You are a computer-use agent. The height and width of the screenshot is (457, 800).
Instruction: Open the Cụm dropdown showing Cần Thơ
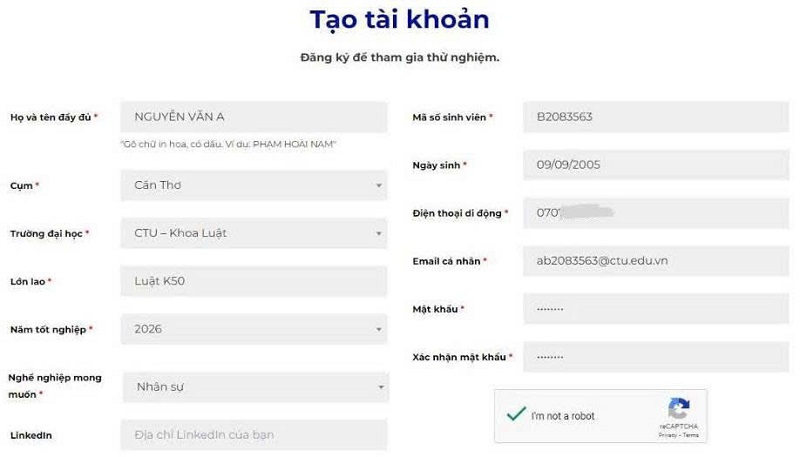(254, 185)
